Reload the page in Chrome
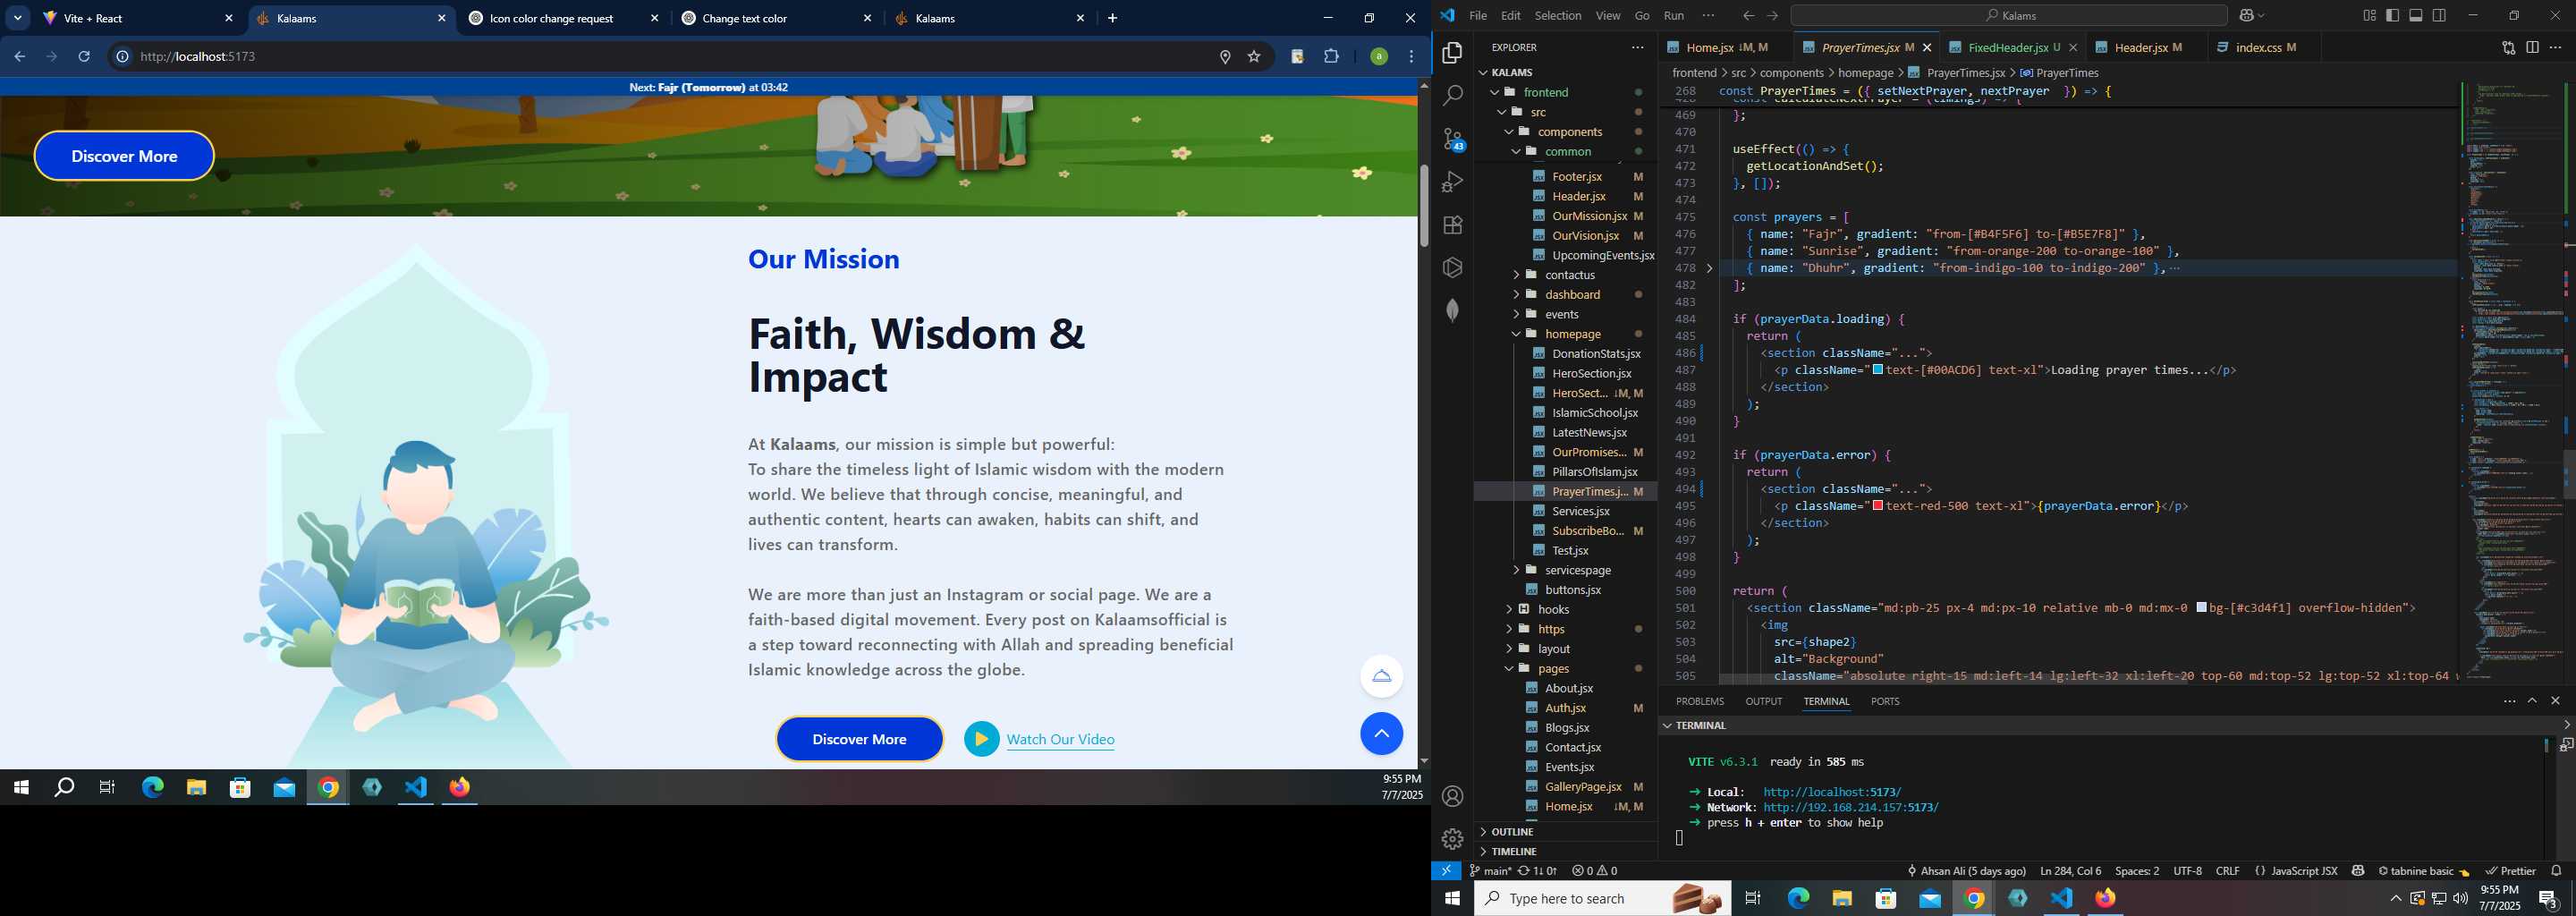This screenshot has width=2576, height=916. (84, 57)
